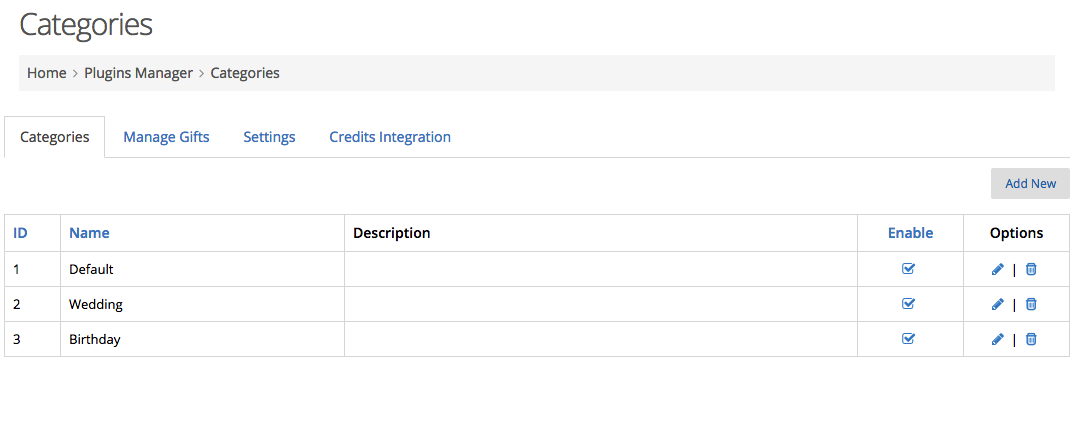Toggle Enable checkbox for Birthday category

click(908, 338)
